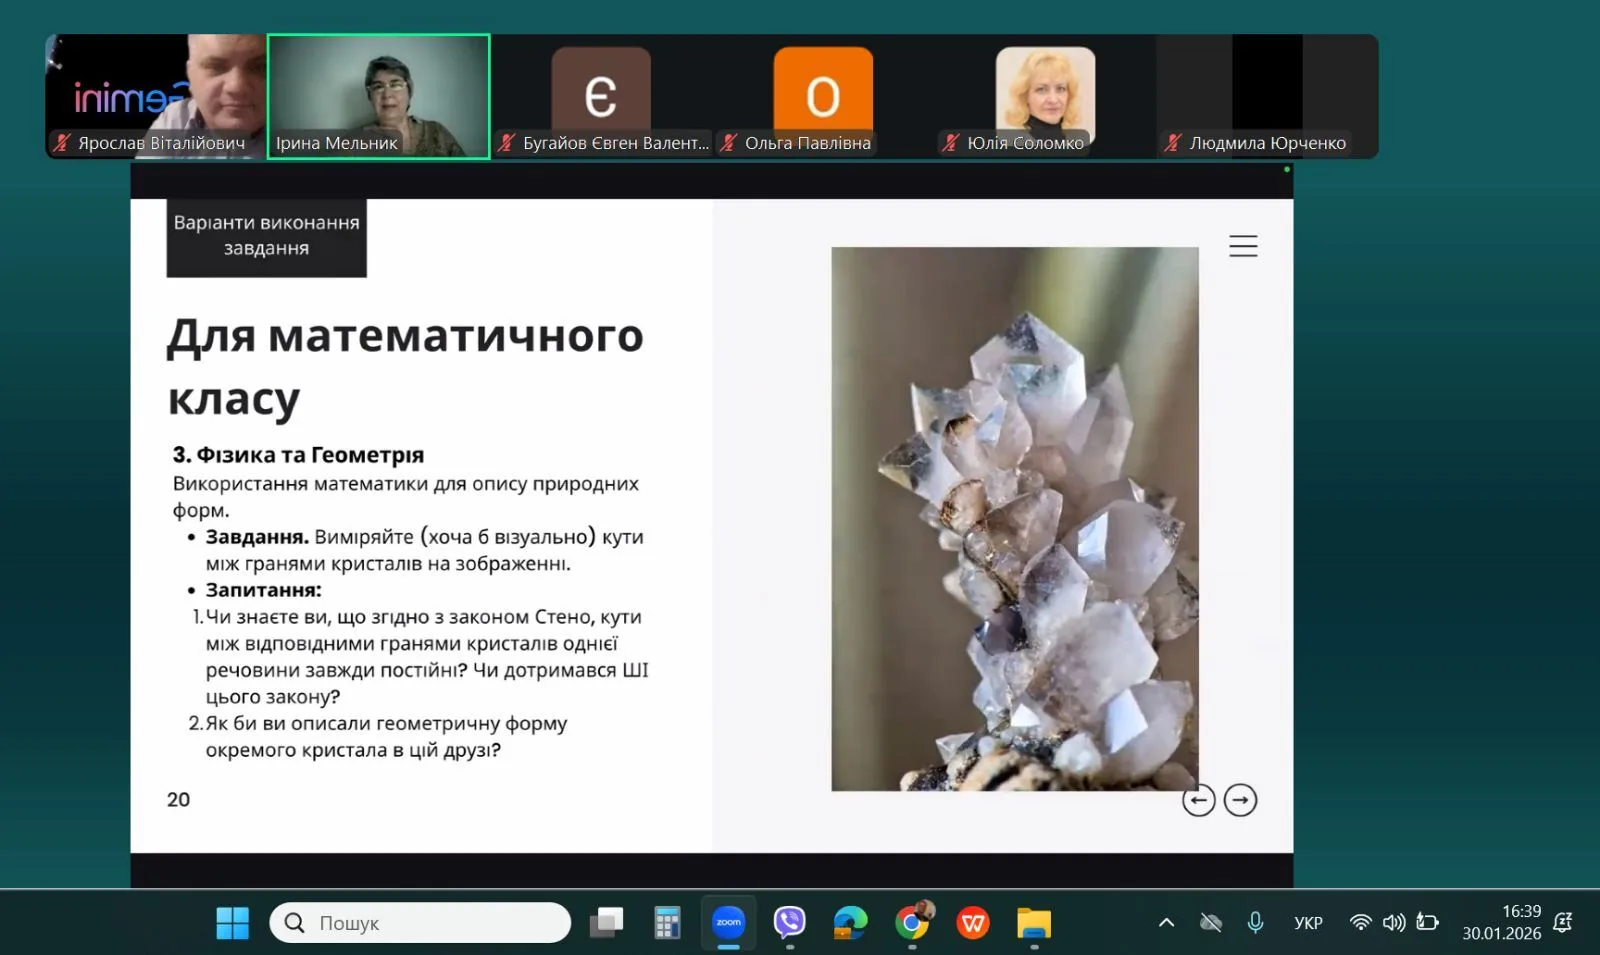
Task: Select Ольга Павлівна's participant tile
Action: pyautogui.click(x=823, y=96)
